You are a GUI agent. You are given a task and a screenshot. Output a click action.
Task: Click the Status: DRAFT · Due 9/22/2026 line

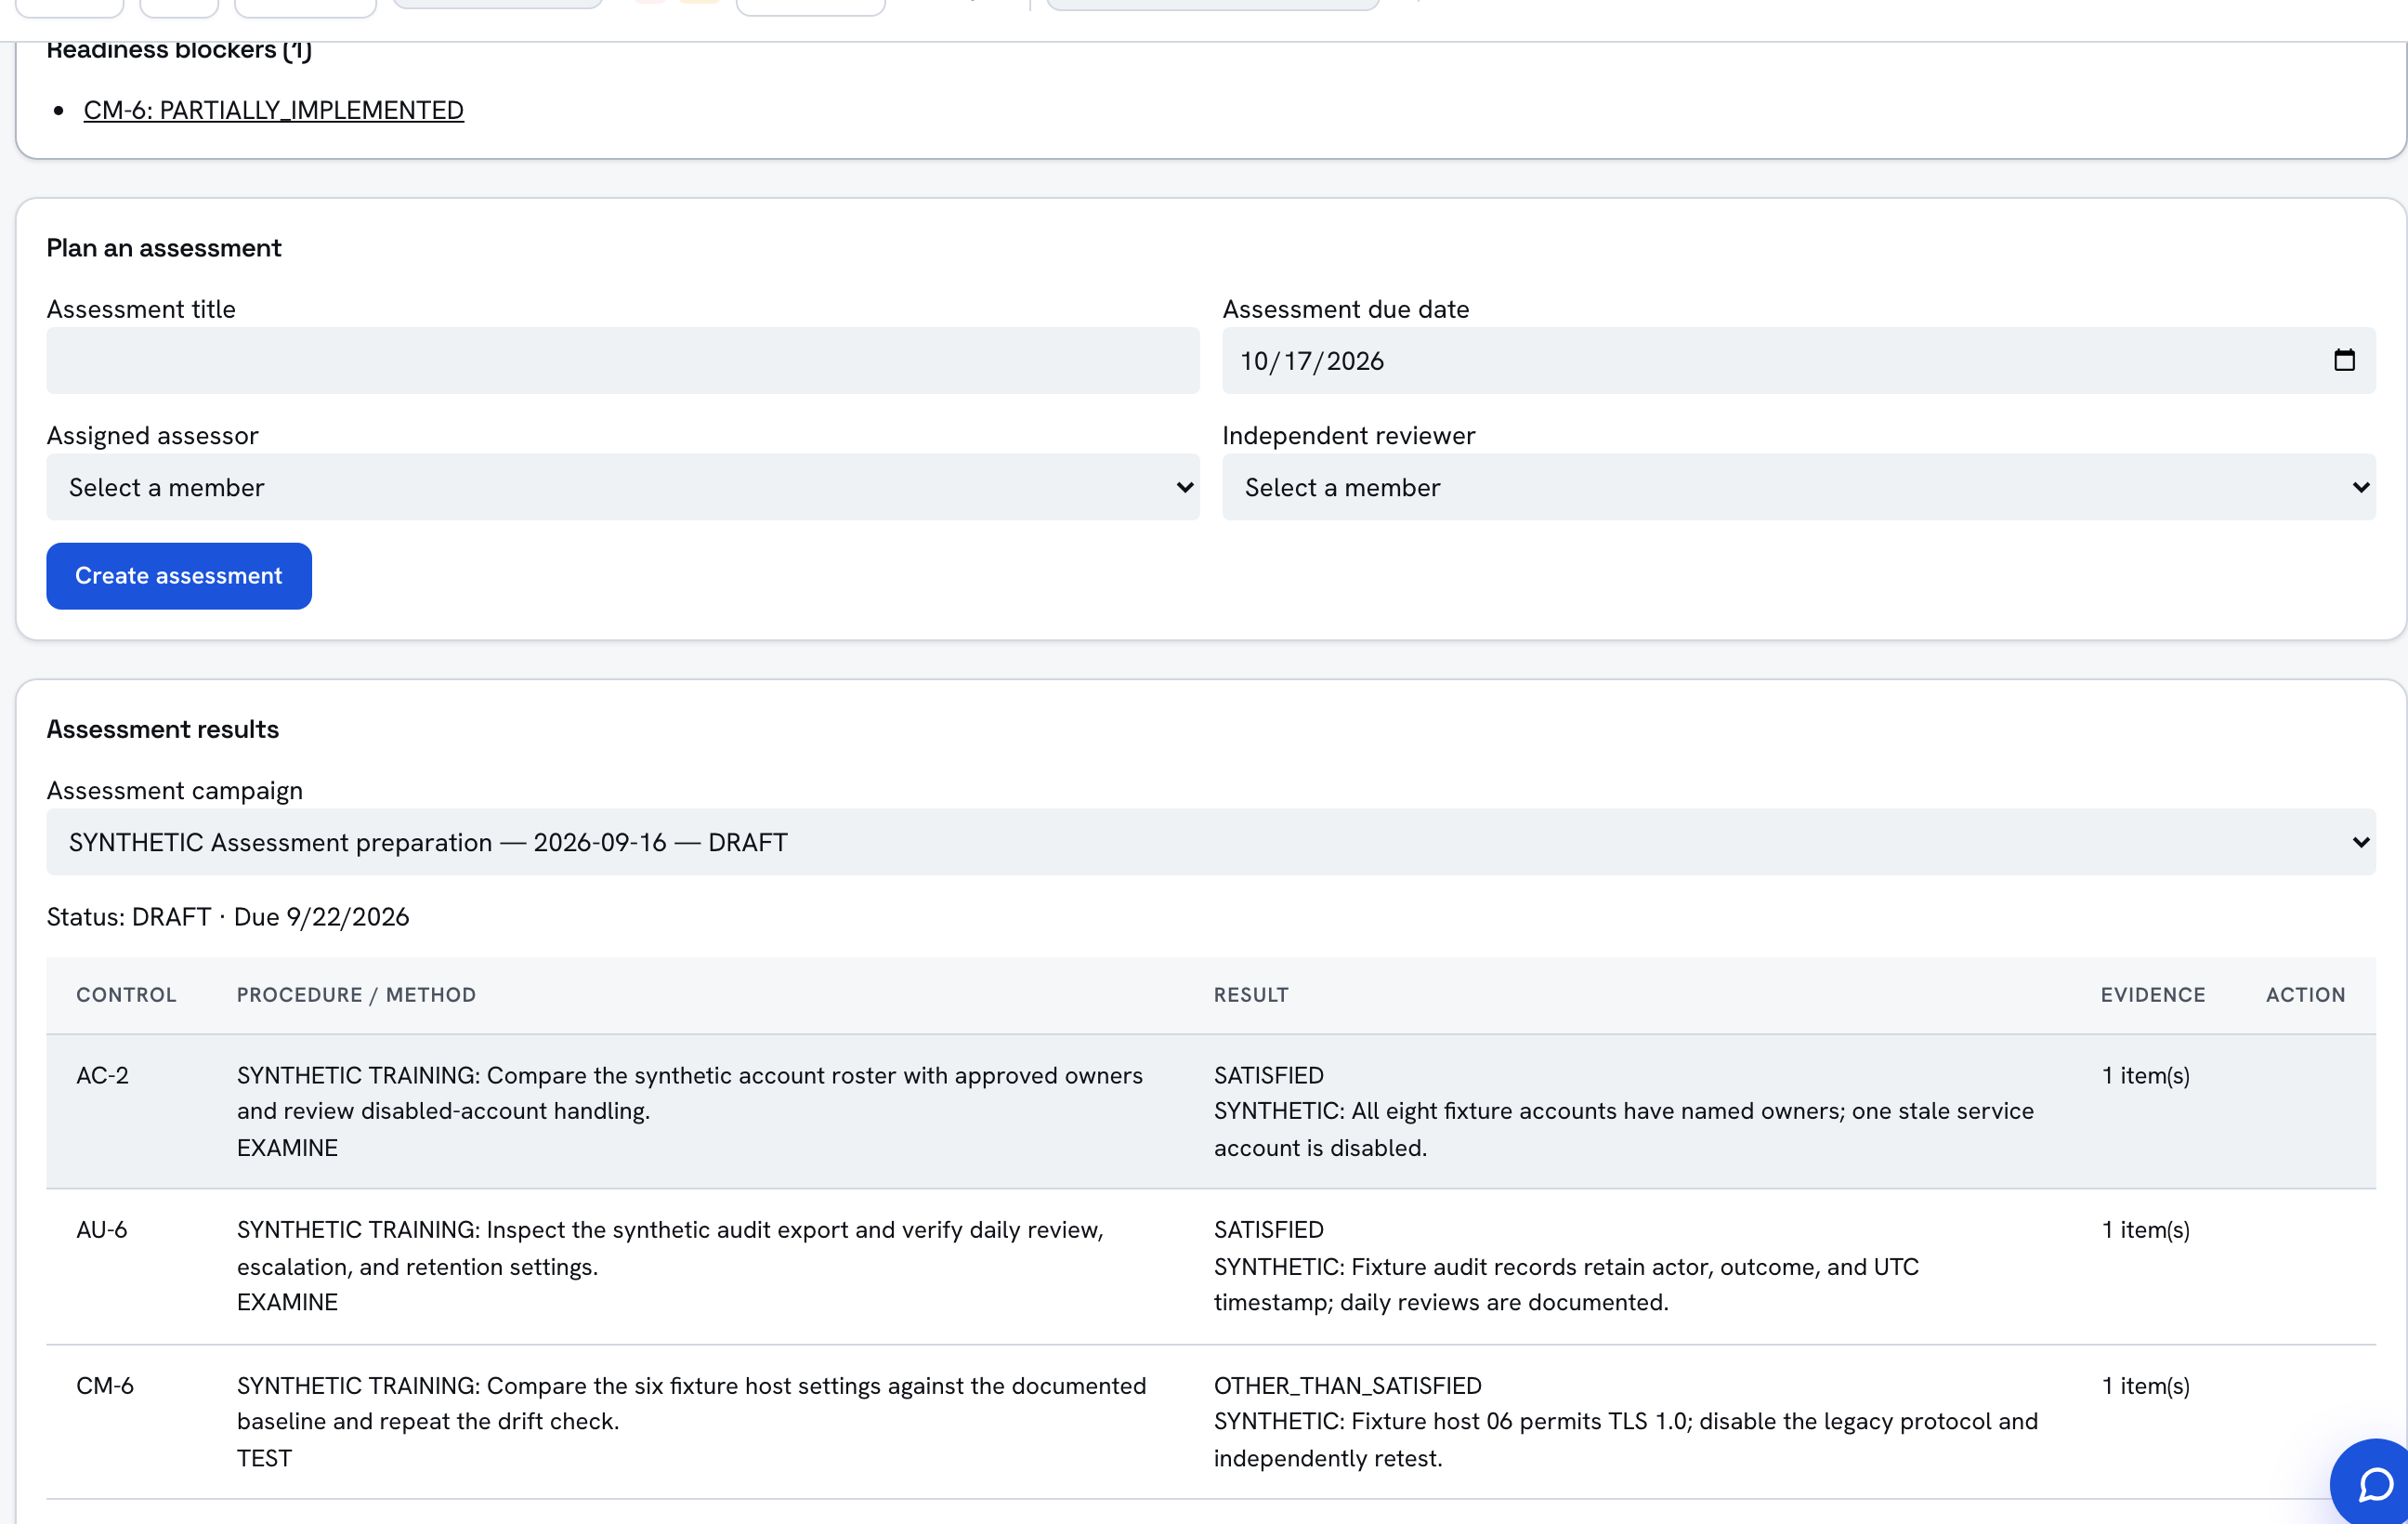(x=228, y=917)
